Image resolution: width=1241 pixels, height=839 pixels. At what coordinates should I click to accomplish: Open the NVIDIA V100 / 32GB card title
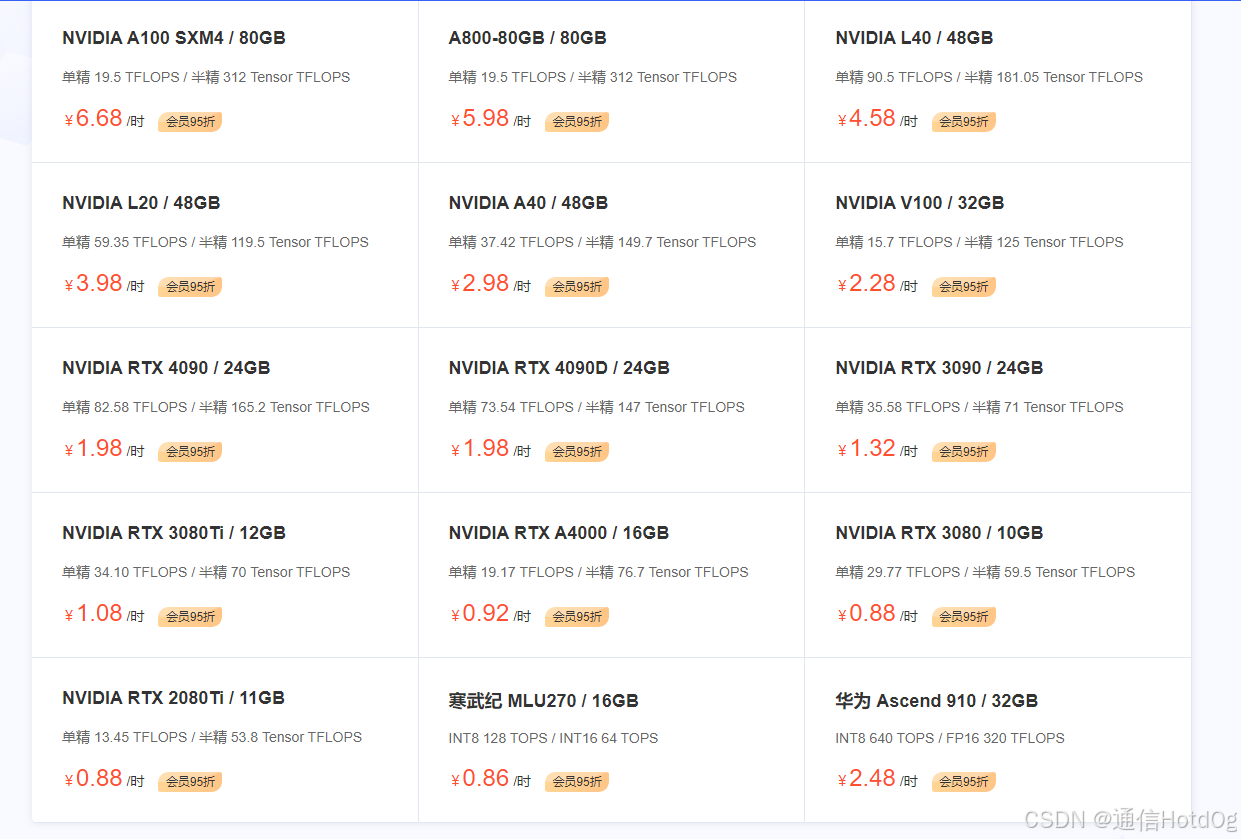[920, 203]
